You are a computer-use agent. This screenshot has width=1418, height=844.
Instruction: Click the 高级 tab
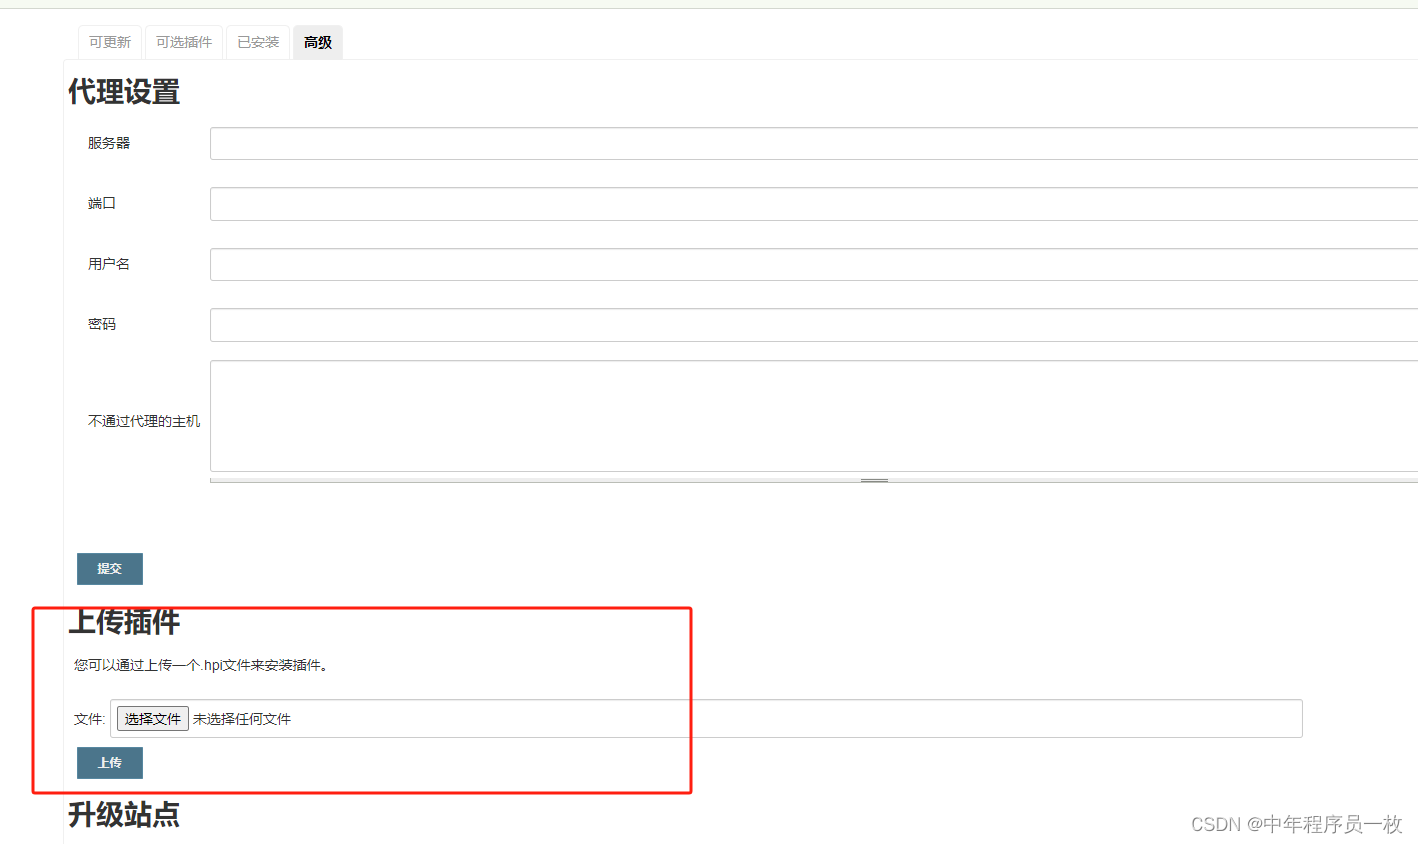click(x=318, y=42)
